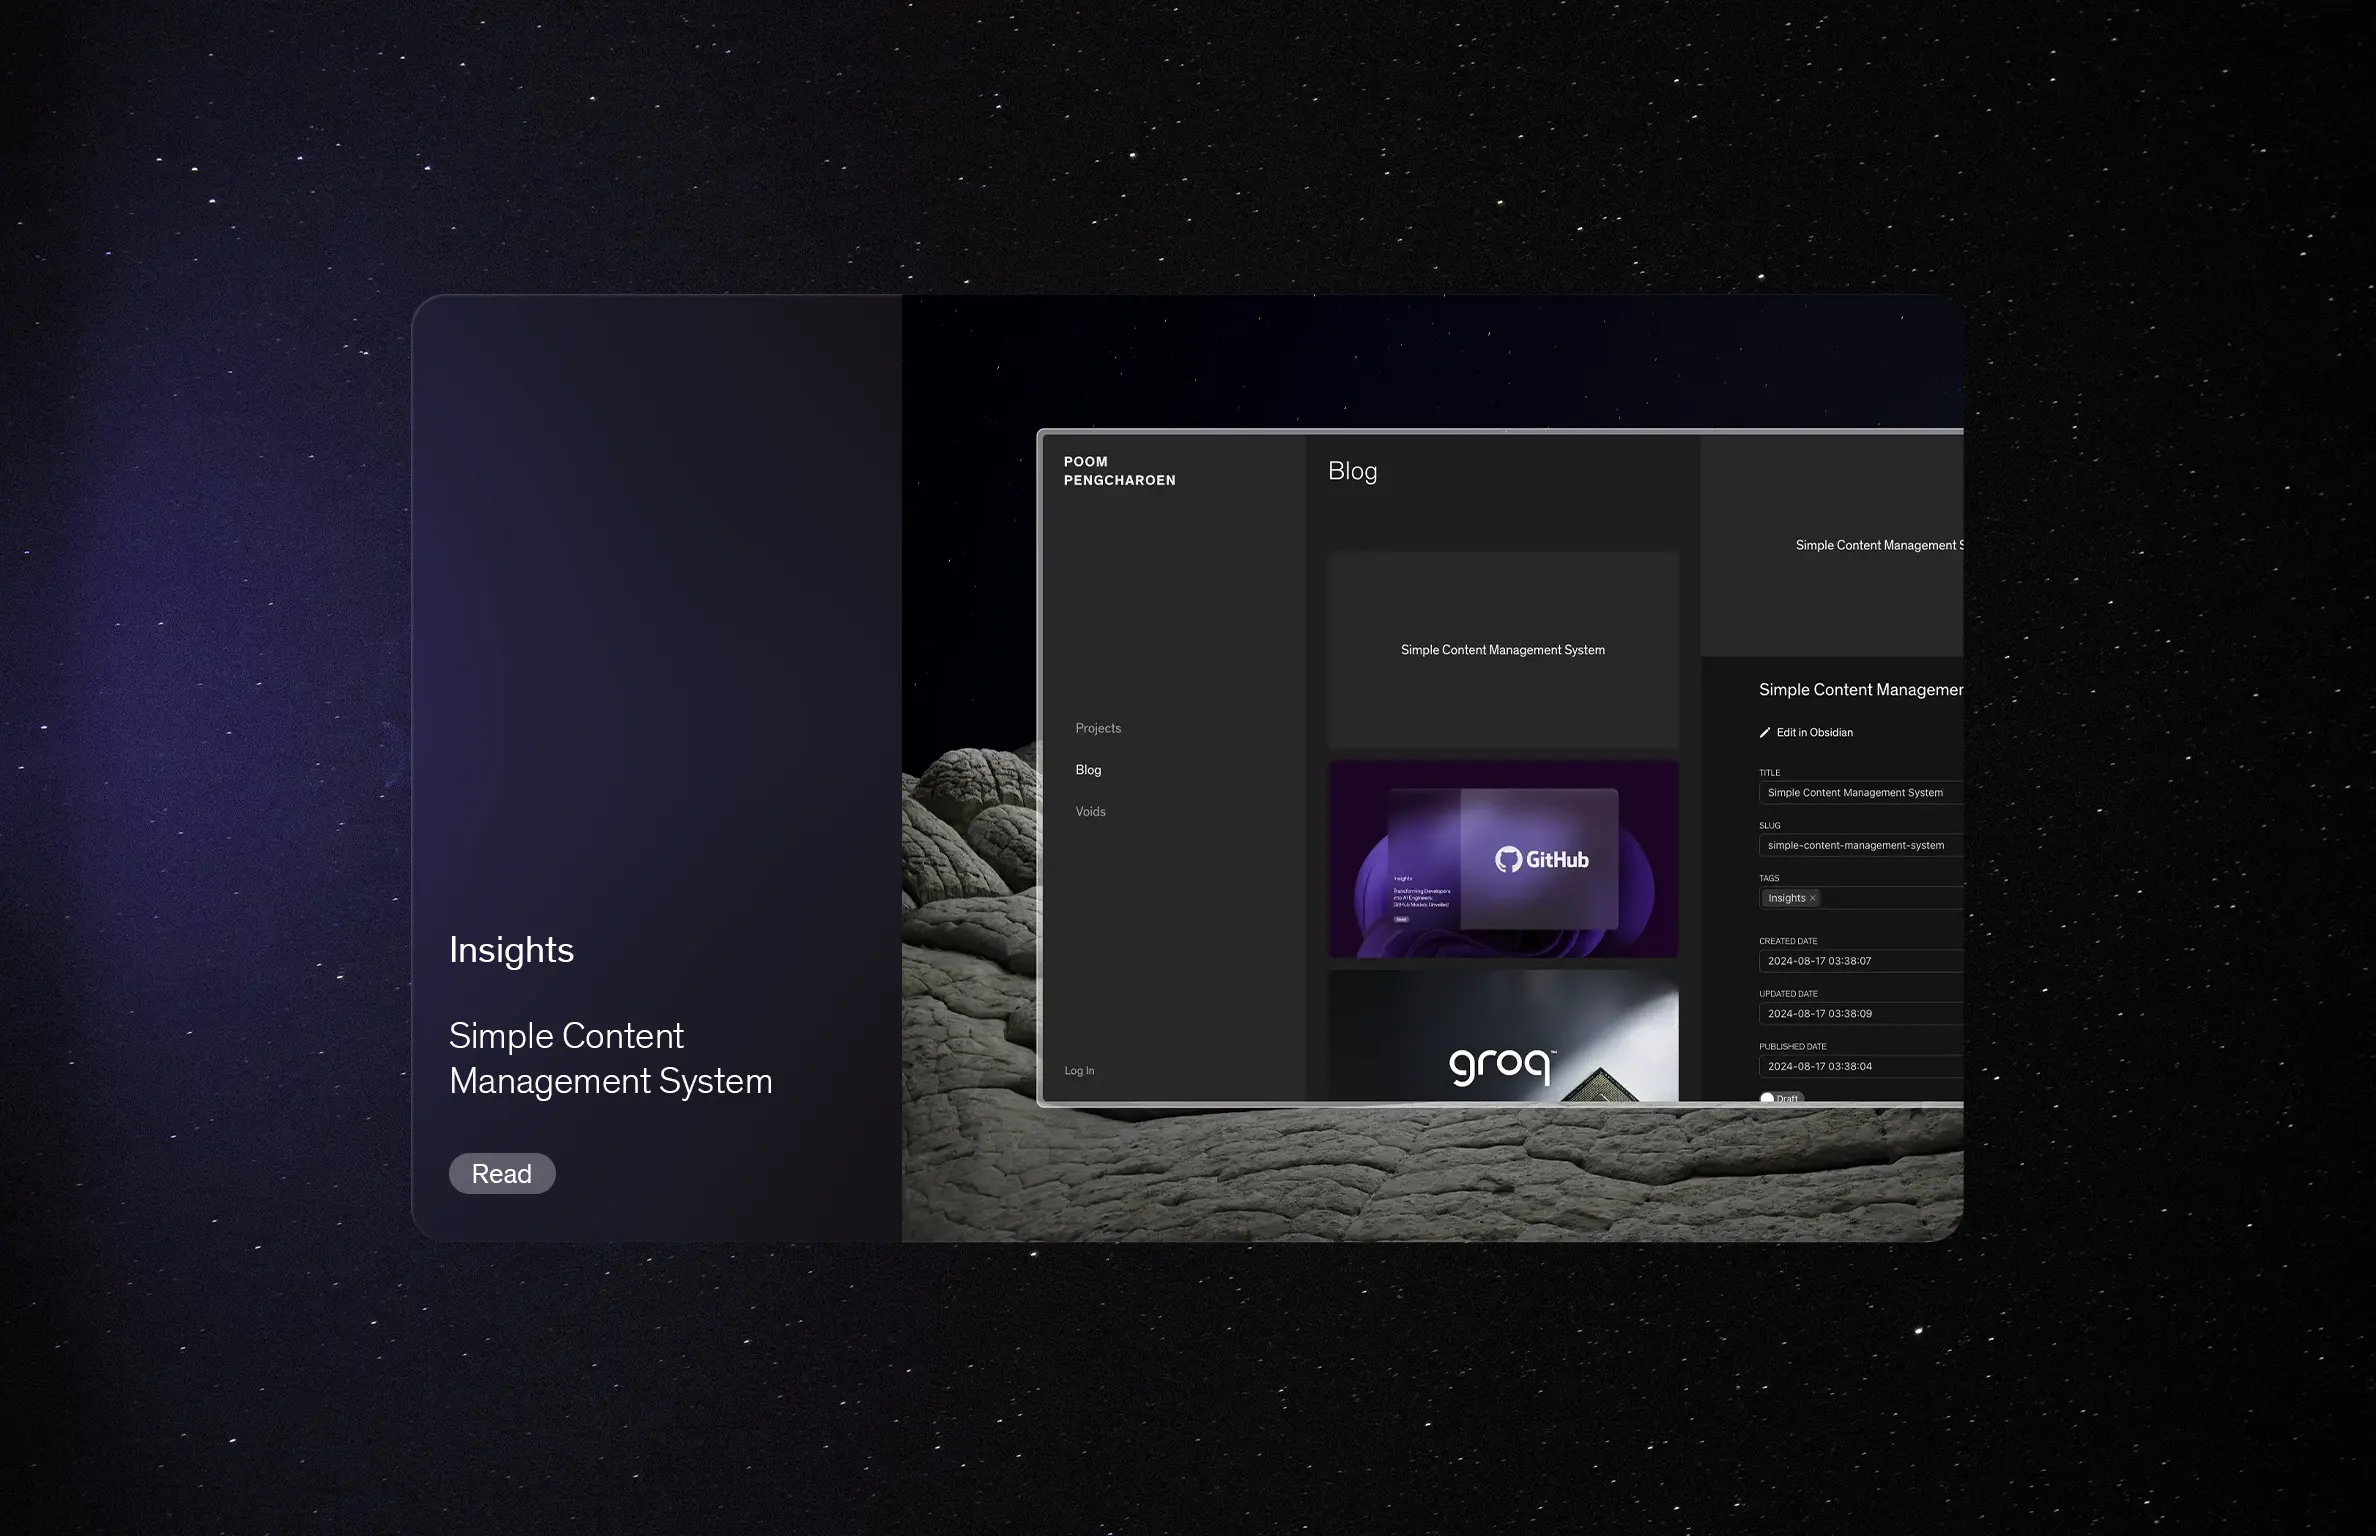Open the Simple Content Management System blog card
The height and width of the screenshot is (1536, 2376).
pos(1502,649)
